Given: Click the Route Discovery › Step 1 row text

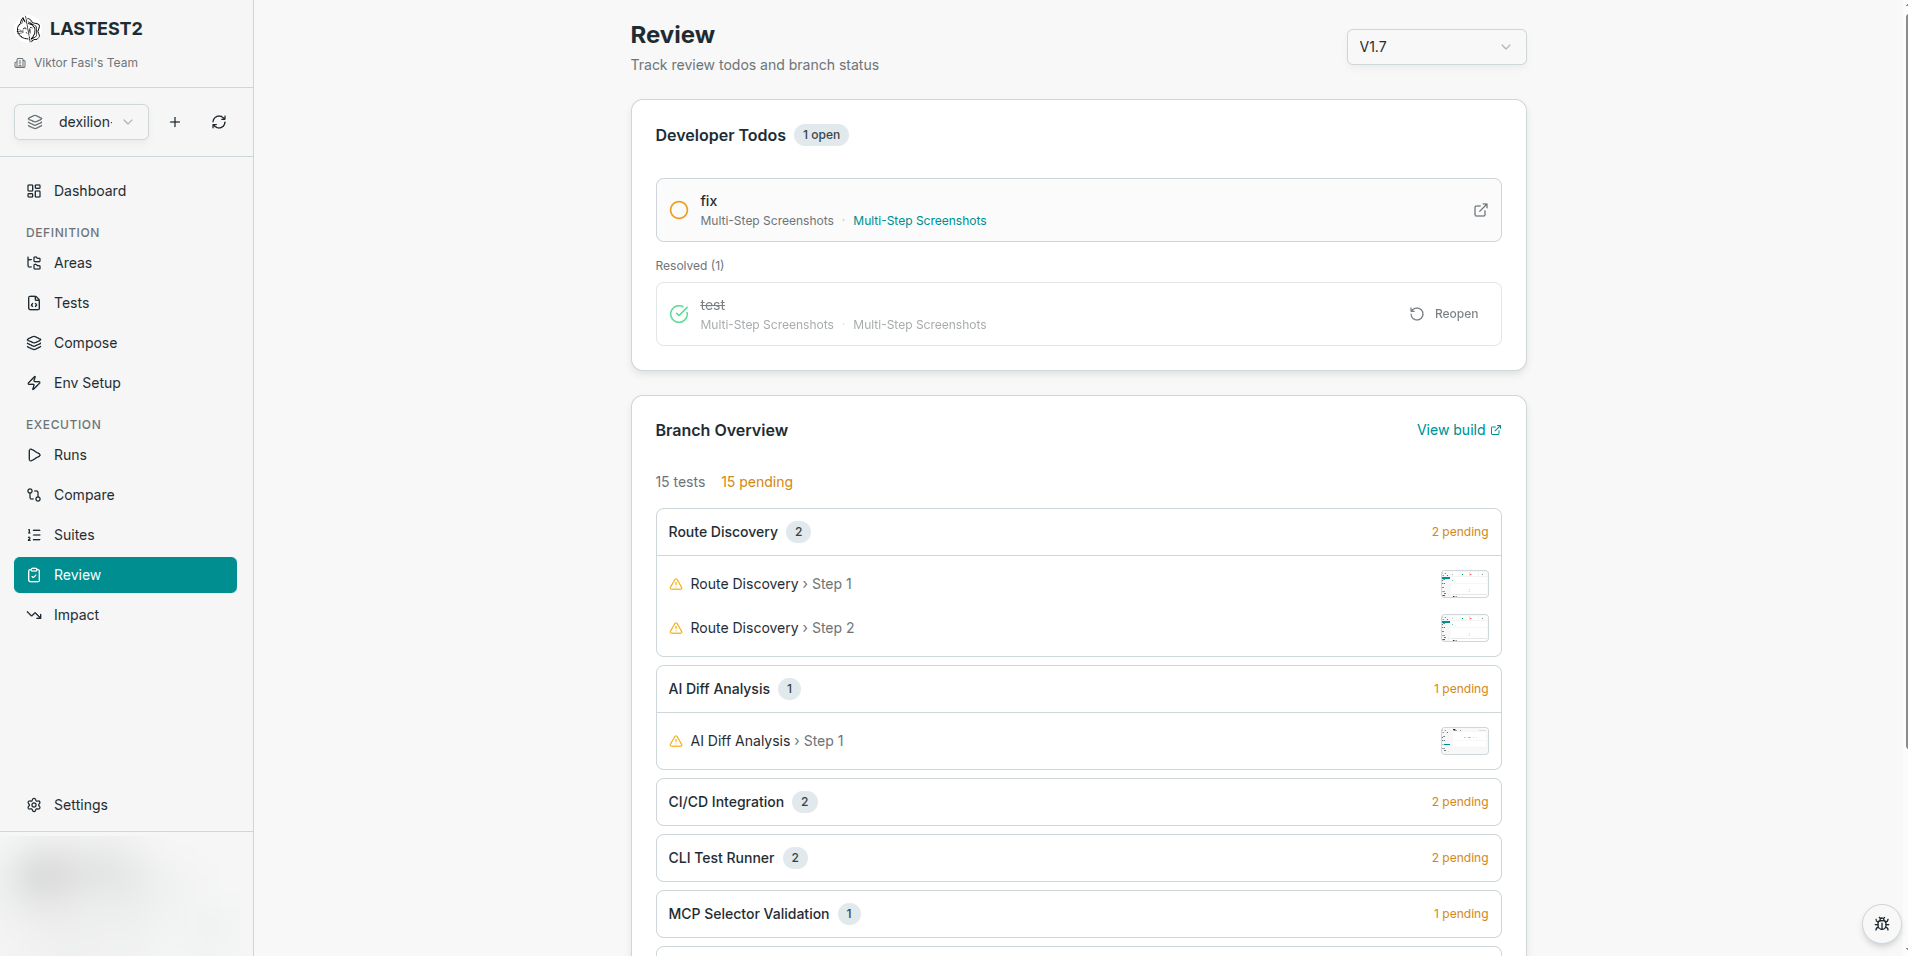Looking at the screenshot, I should (771, 584).
